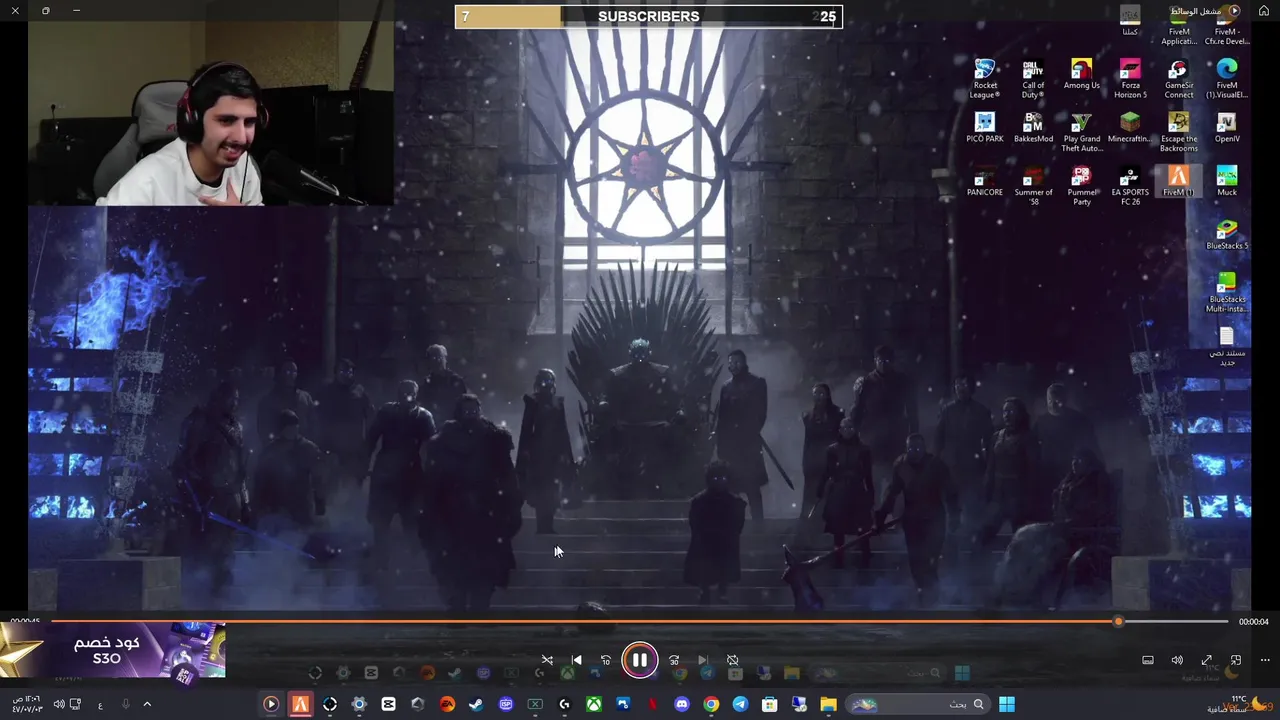Select the new text document file icon

[x=1227, y=347]
